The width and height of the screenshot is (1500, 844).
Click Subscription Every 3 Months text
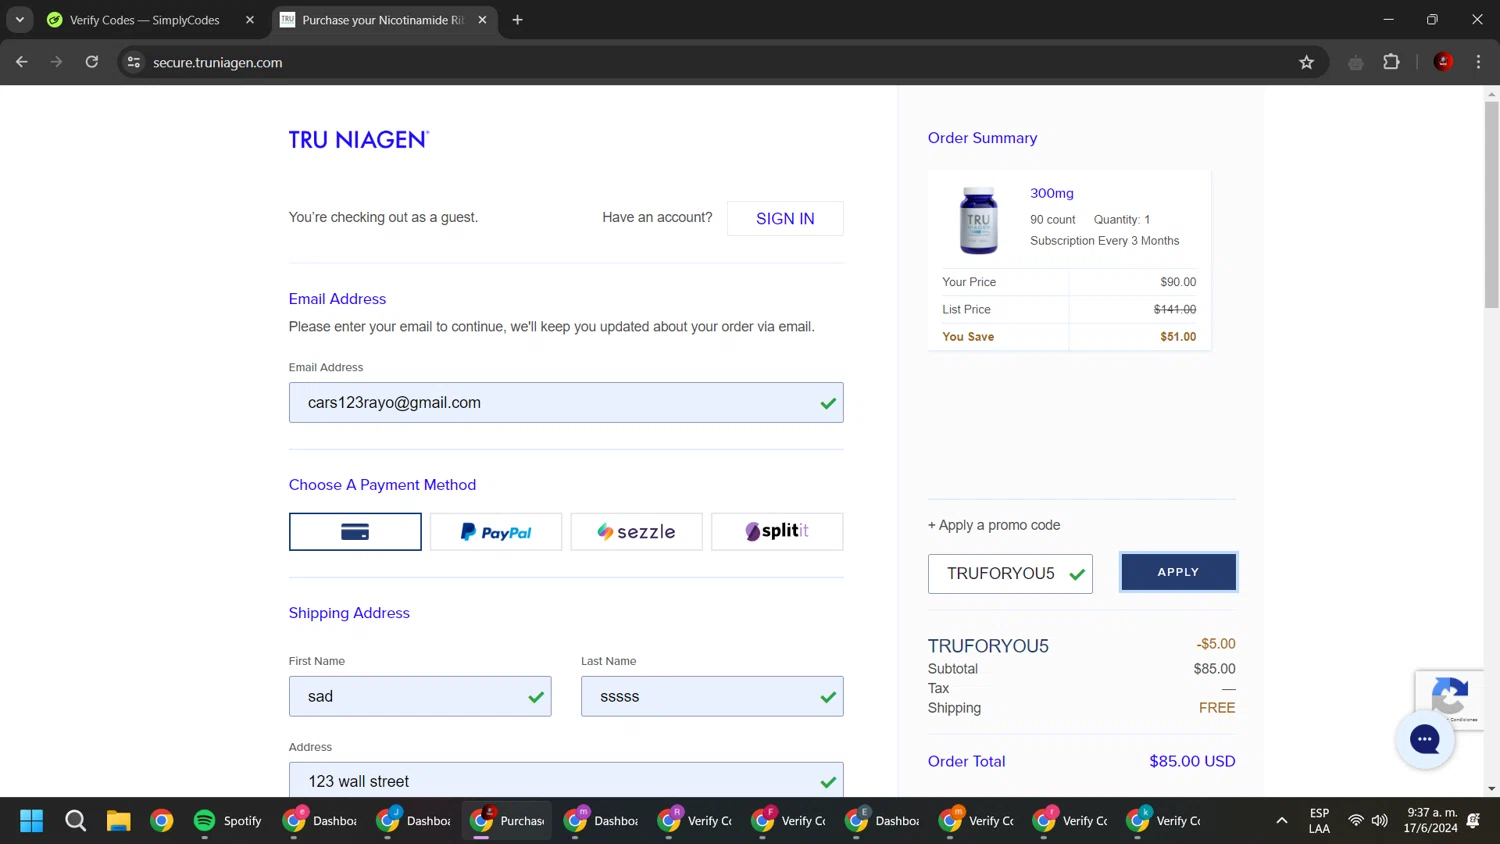(x=1104, y=241)
